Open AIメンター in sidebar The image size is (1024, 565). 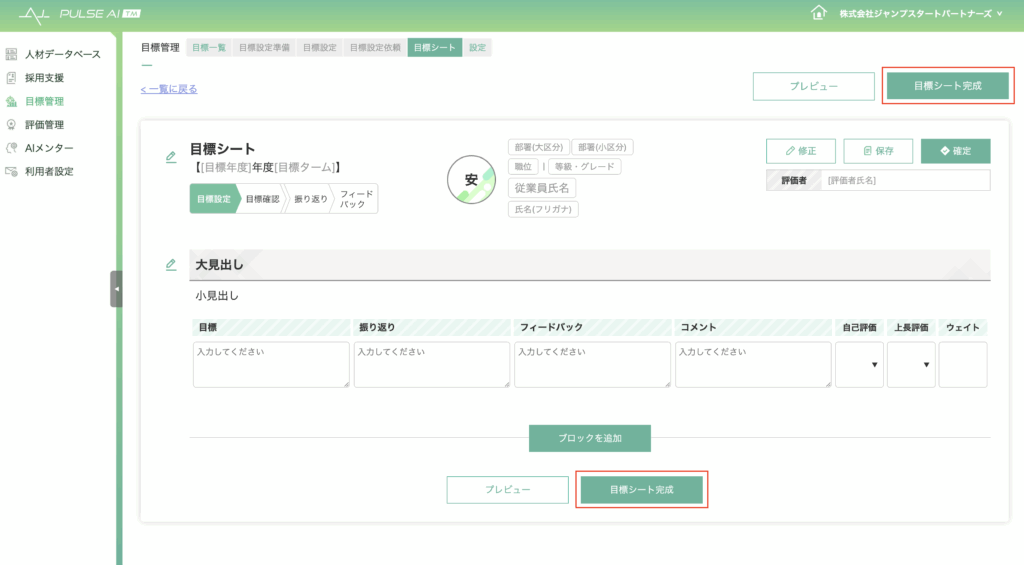48,148
